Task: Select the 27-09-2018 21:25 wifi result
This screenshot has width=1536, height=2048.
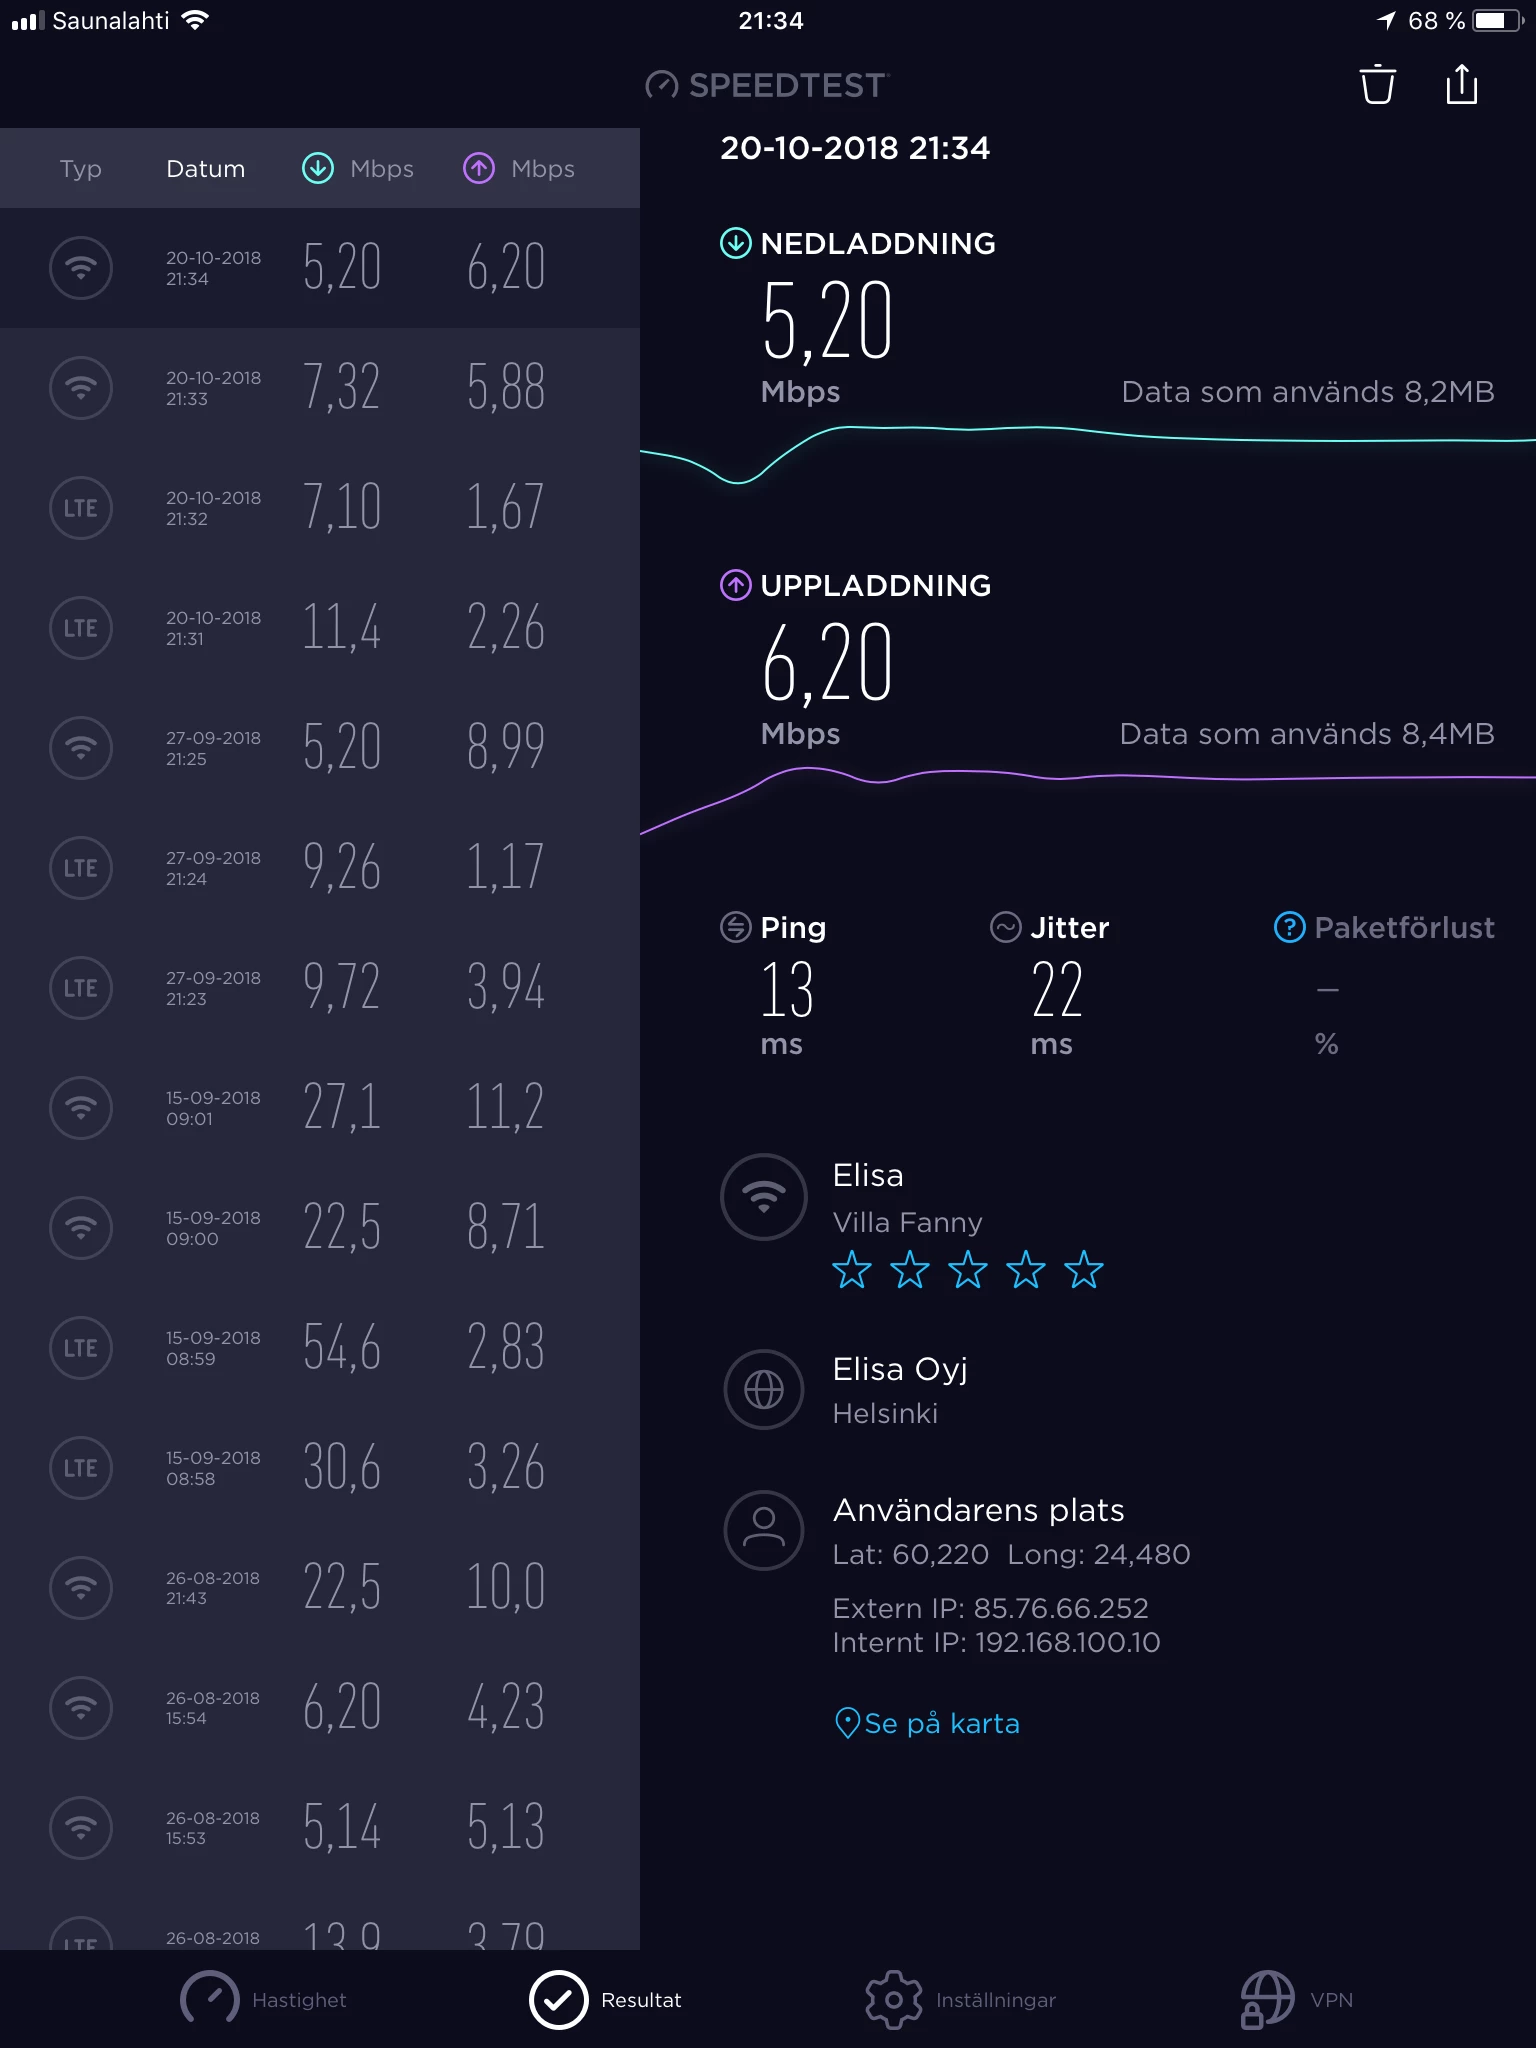Action: pos(320,748)
